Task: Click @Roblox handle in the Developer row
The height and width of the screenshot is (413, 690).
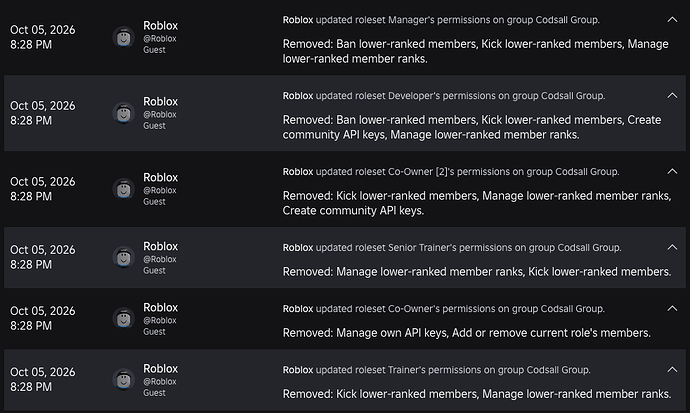Action: point(160,114)
